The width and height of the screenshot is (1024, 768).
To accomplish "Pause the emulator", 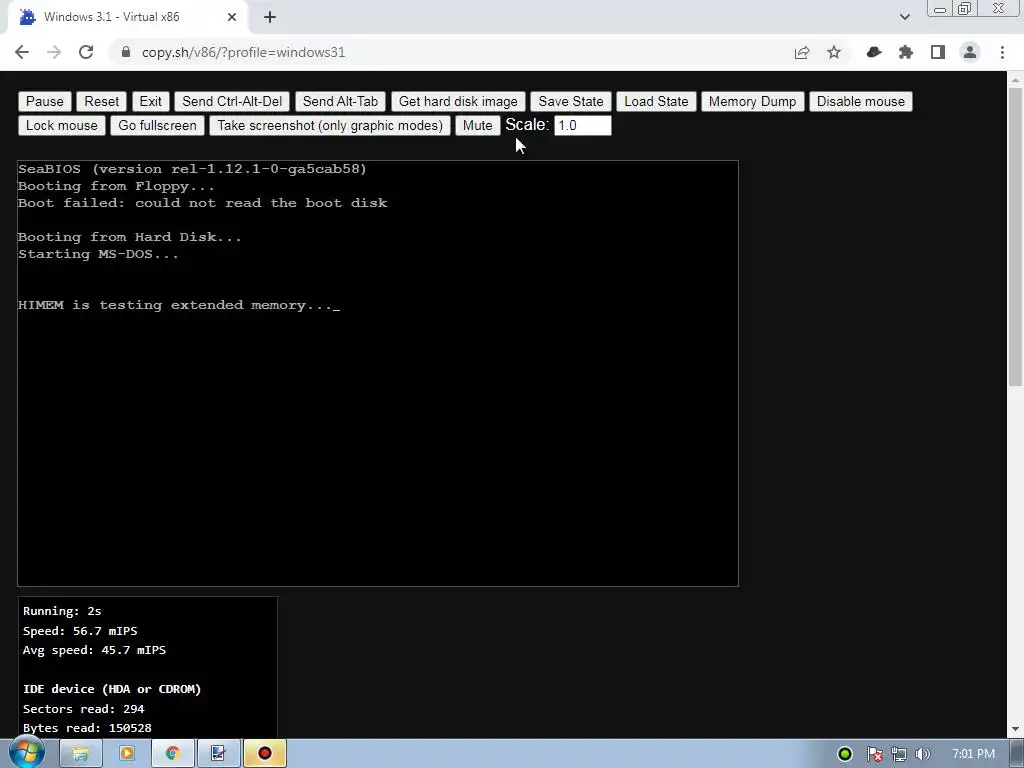I will [44, 101].
